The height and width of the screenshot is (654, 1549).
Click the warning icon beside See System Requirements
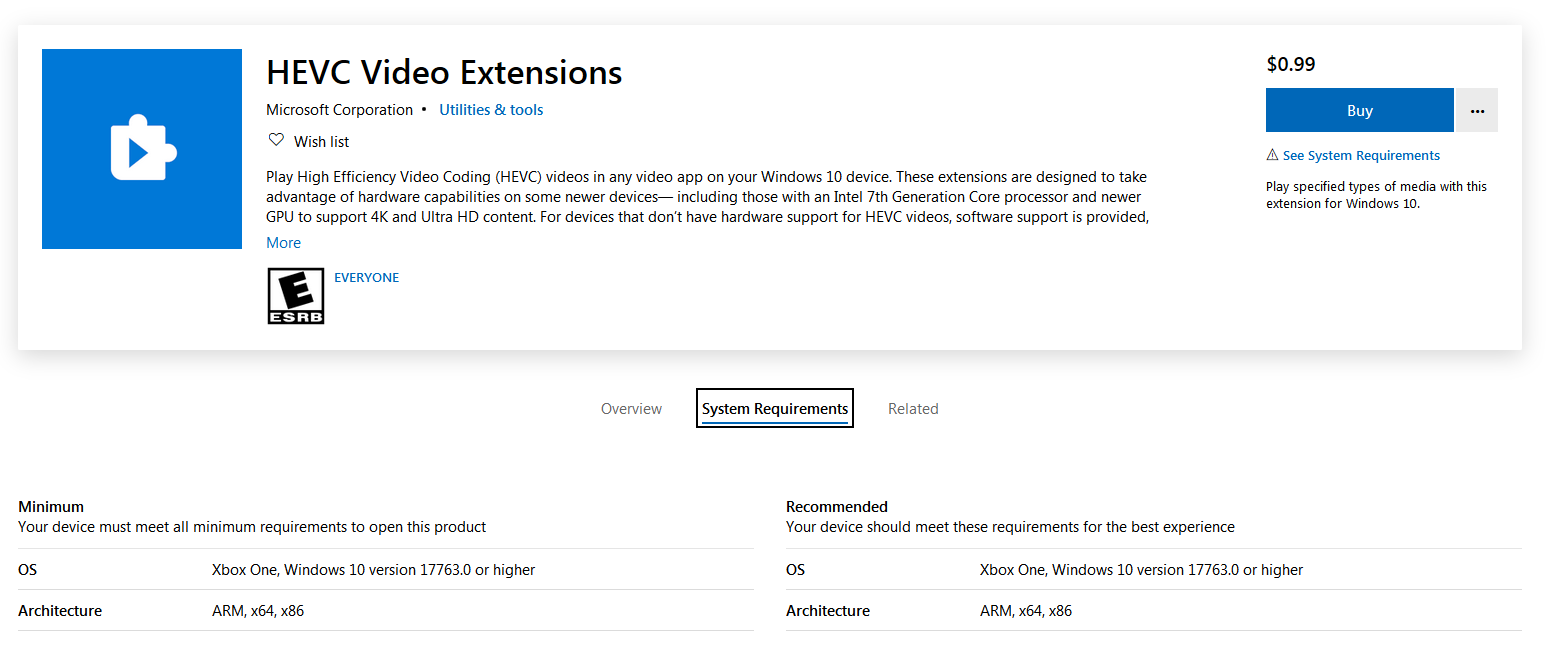(x=1272, y=155)
